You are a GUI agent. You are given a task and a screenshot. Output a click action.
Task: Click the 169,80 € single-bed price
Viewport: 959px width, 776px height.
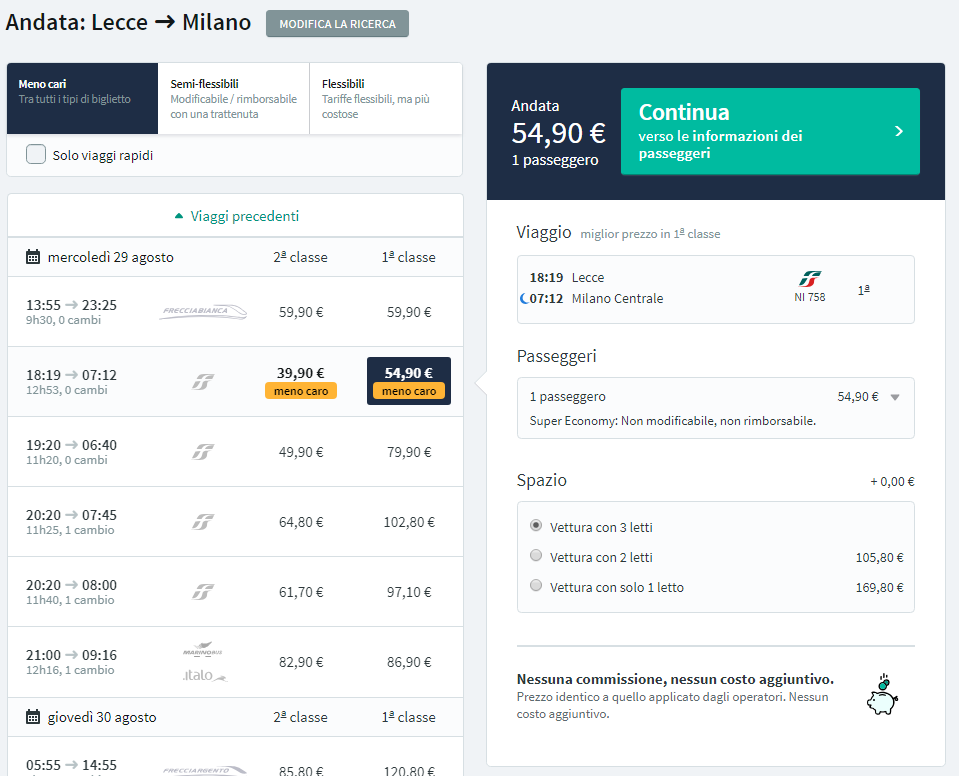tap(879, 588)
